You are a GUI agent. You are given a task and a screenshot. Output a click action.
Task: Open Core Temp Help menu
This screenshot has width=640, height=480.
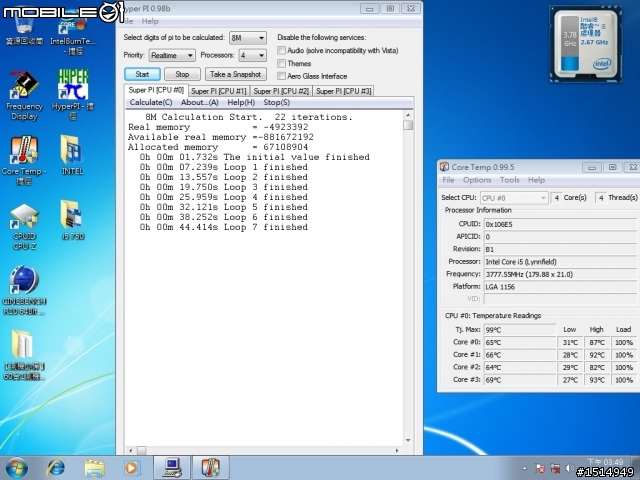click(x=536, y=180)
